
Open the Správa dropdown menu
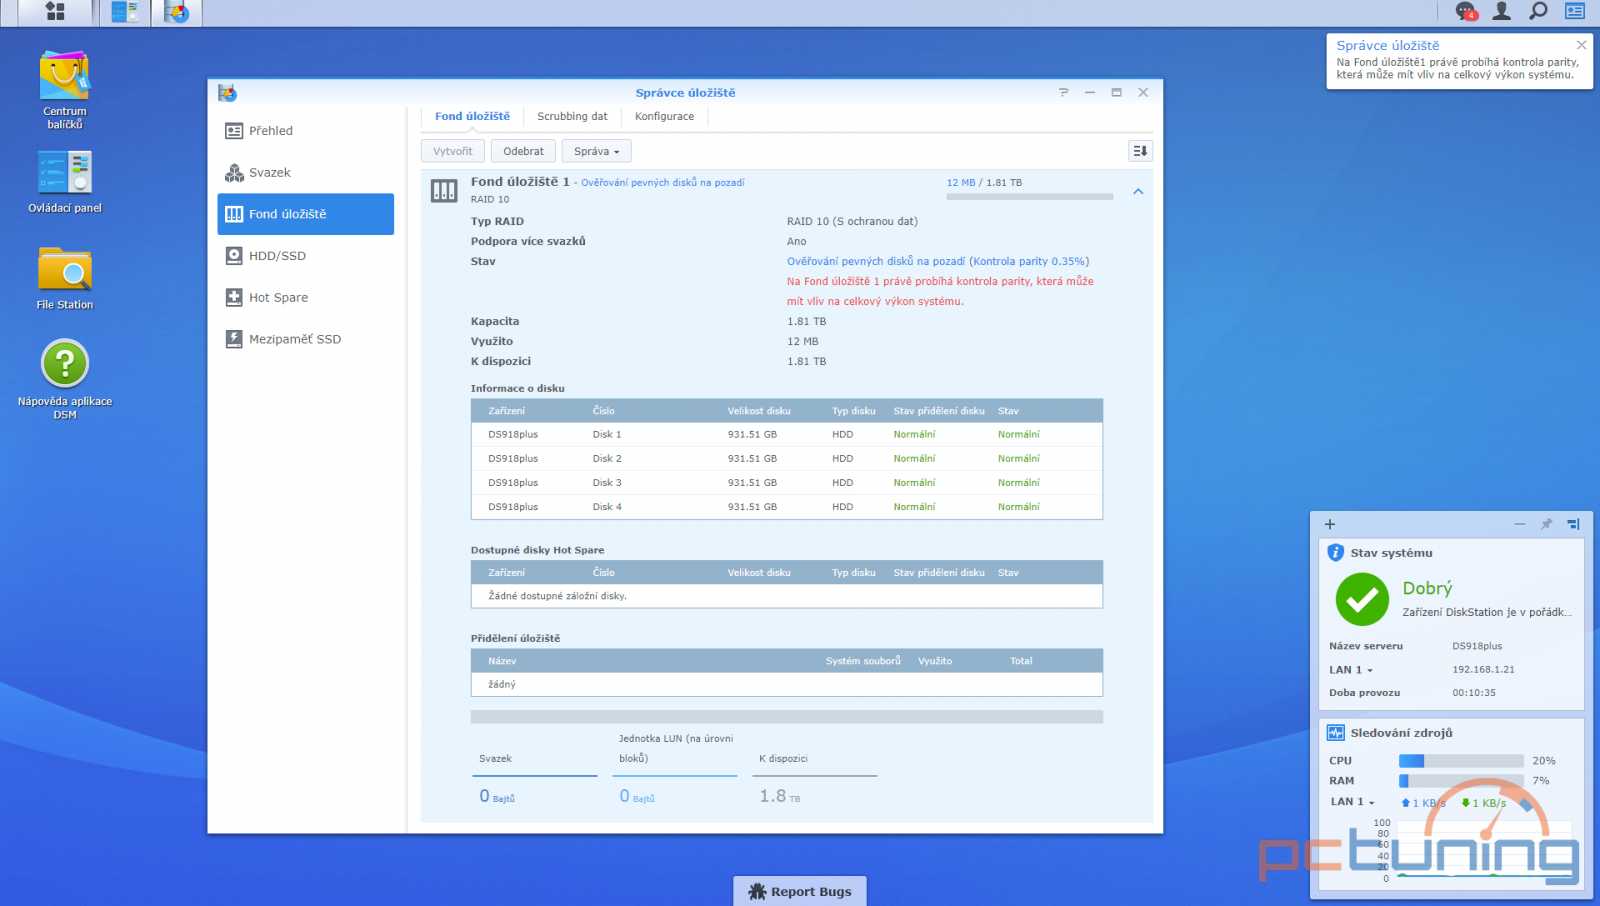pyautogui.click(x=597, y=151)
